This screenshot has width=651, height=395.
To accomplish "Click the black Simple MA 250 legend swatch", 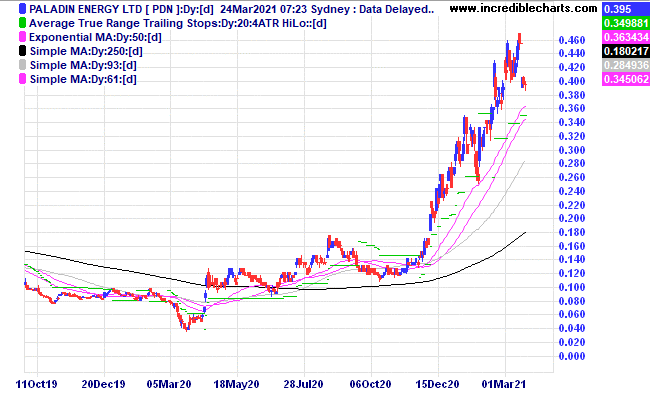I will [x=22, y=51].
